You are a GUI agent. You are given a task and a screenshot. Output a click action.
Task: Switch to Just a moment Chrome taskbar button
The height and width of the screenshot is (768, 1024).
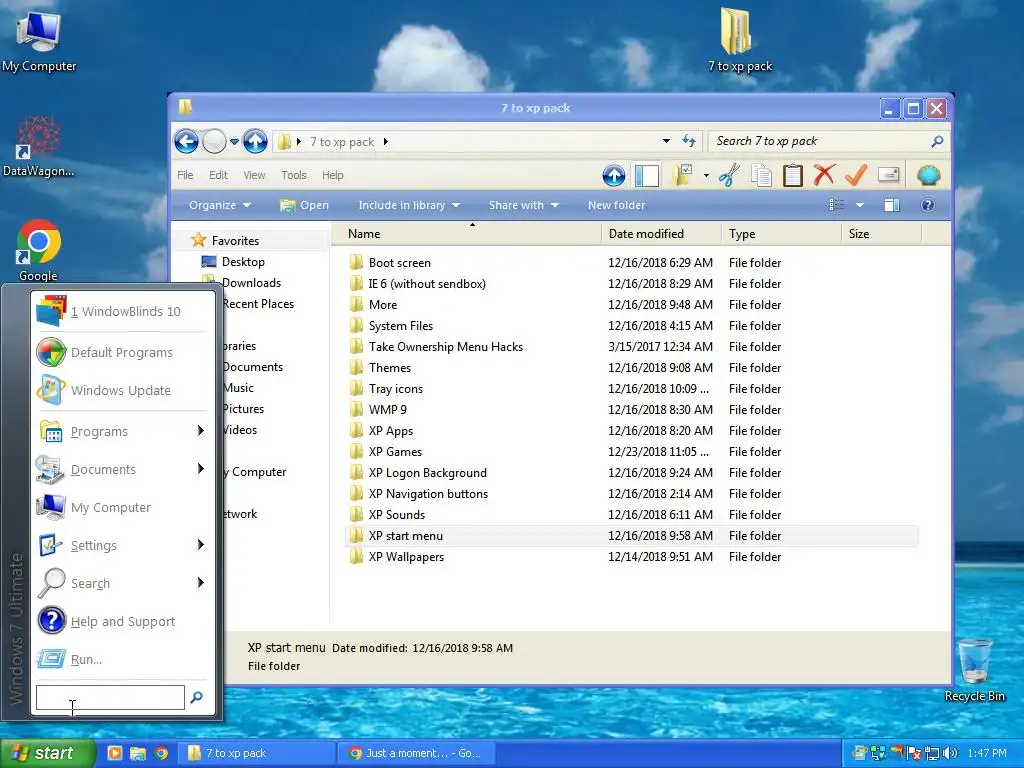tap(418, 753)
